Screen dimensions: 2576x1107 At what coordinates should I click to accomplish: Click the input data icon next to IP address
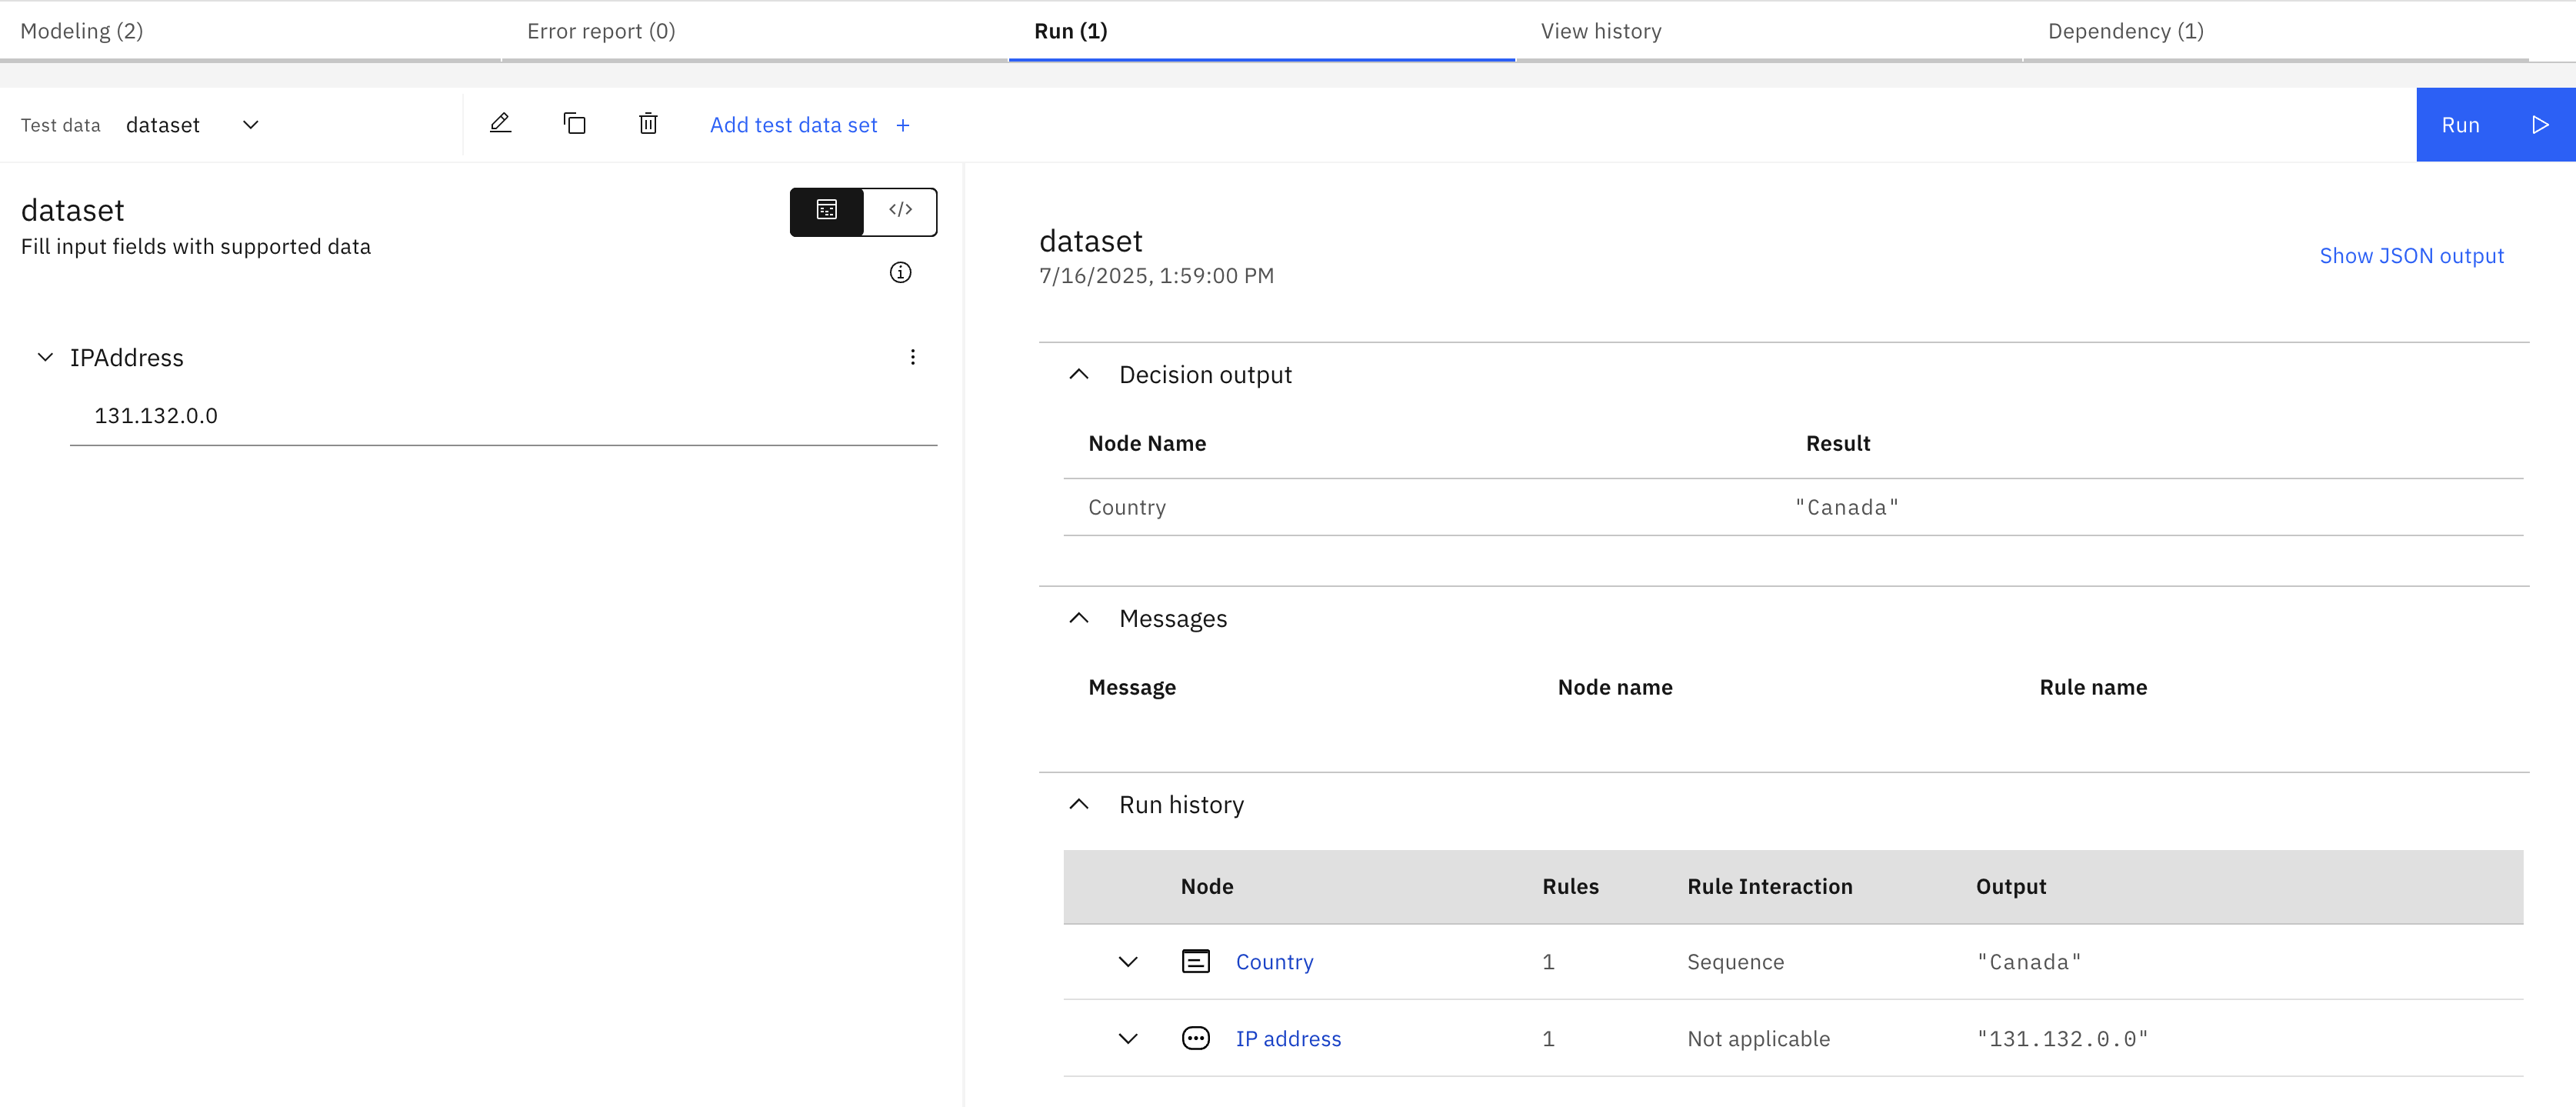(x=1196, y=1039)
